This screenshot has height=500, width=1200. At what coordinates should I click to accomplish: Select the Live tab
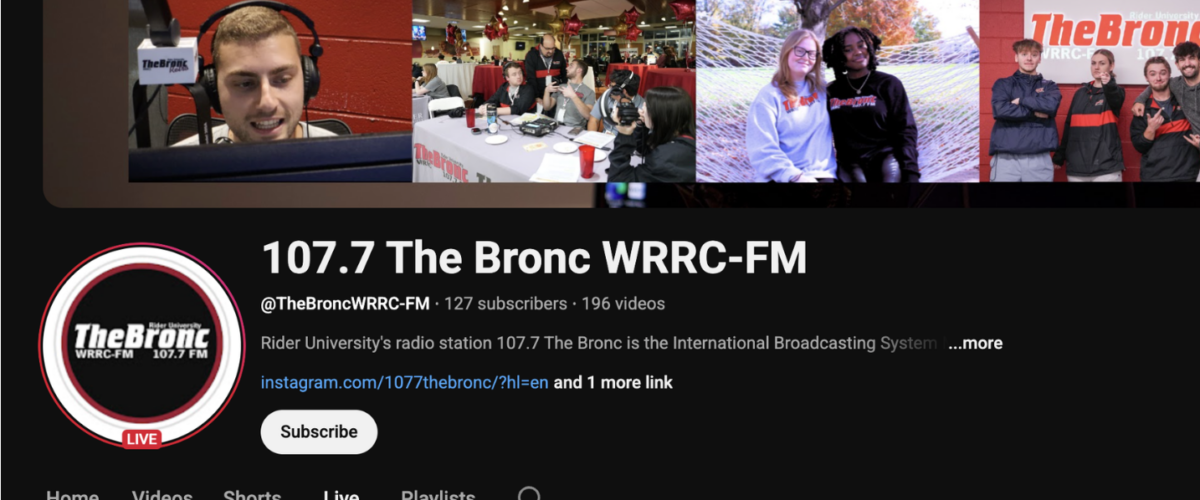341,494
